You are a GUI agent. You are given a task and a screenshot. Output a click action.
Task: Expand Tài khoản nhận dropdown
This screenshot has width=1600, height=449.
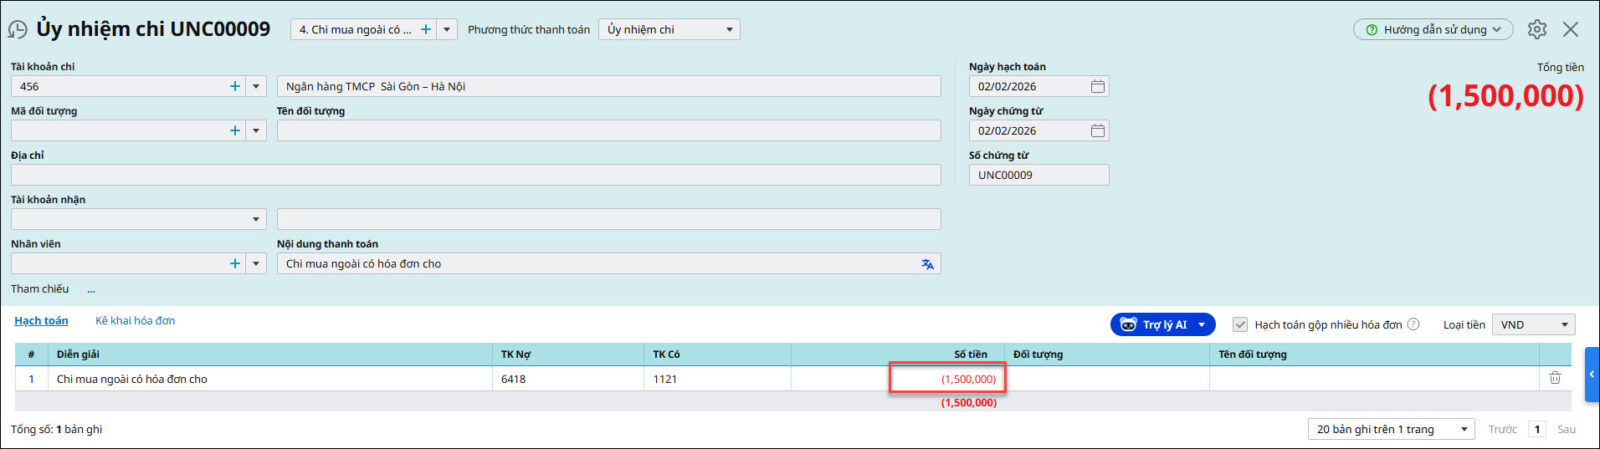[x=256, y=219]
